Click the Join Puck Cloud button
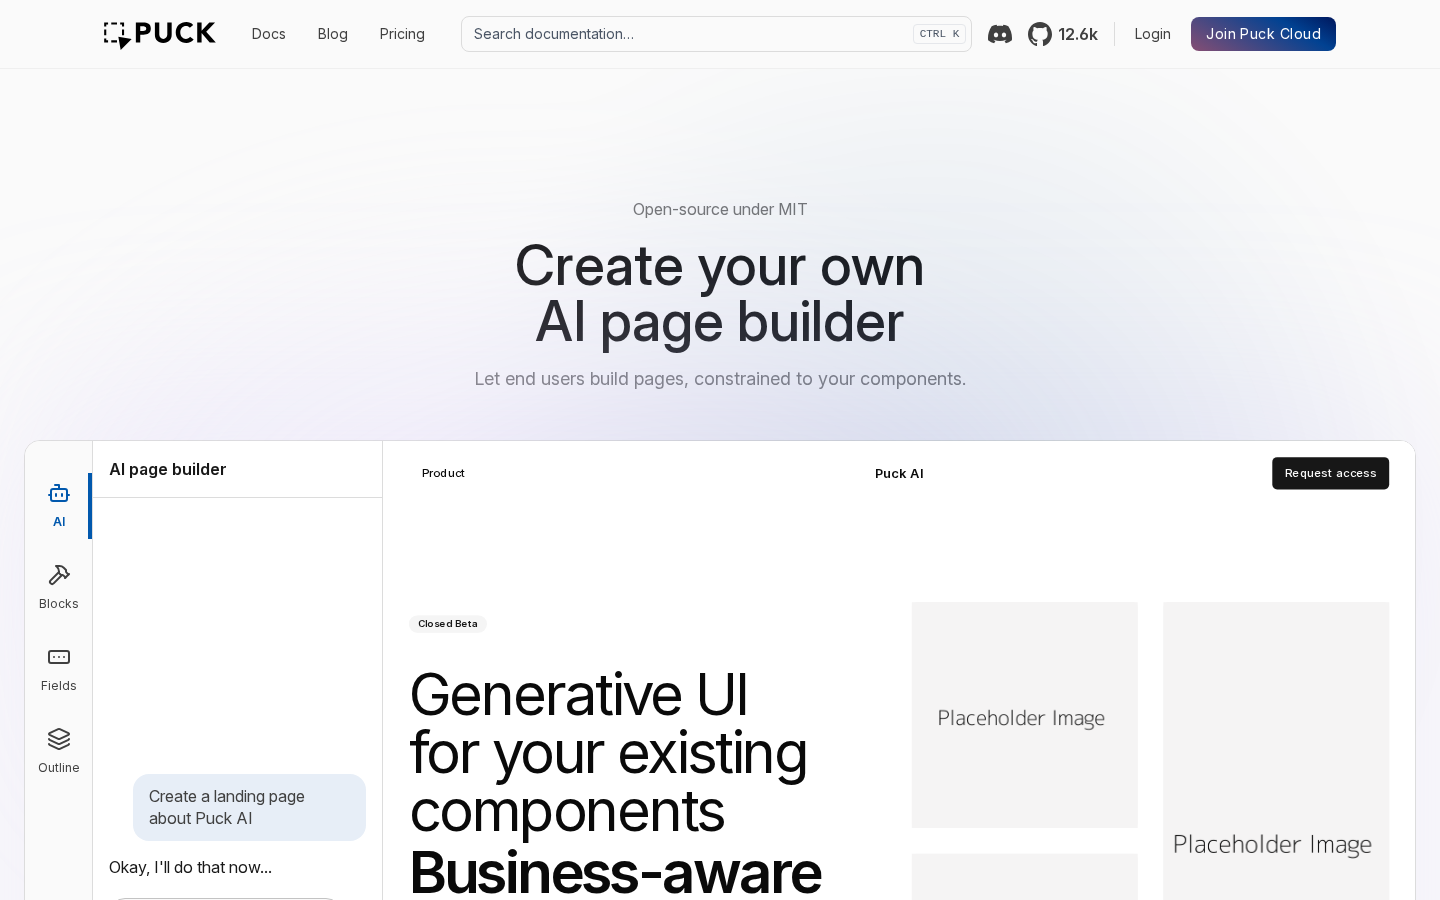This screenshot has width=1440, height=900. coord(1263,34)
